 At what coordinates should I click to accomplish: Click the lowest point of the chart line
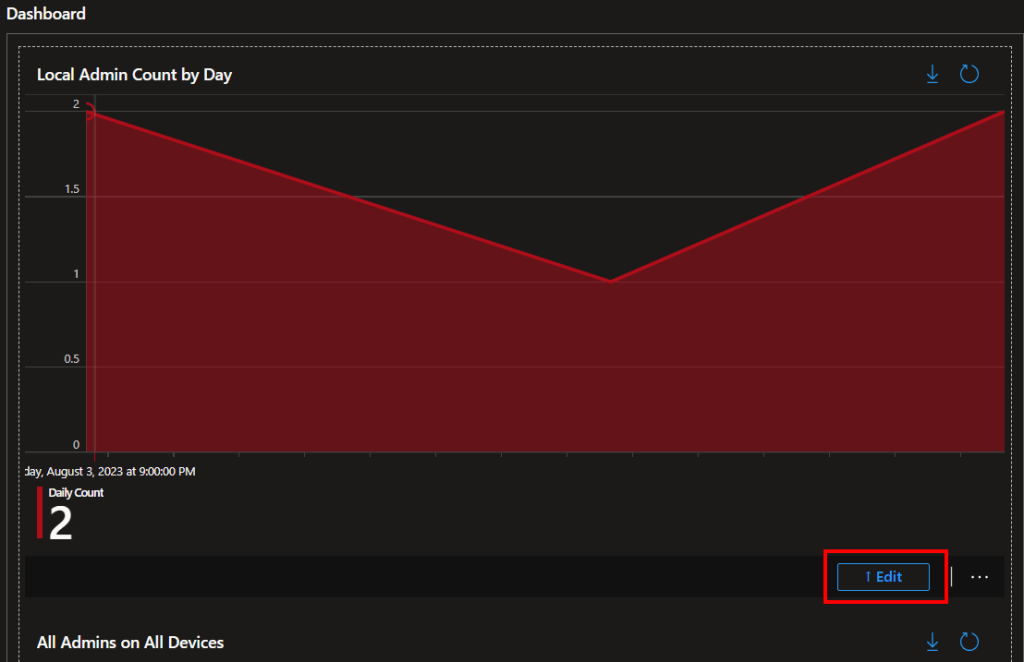pos(609,281)
